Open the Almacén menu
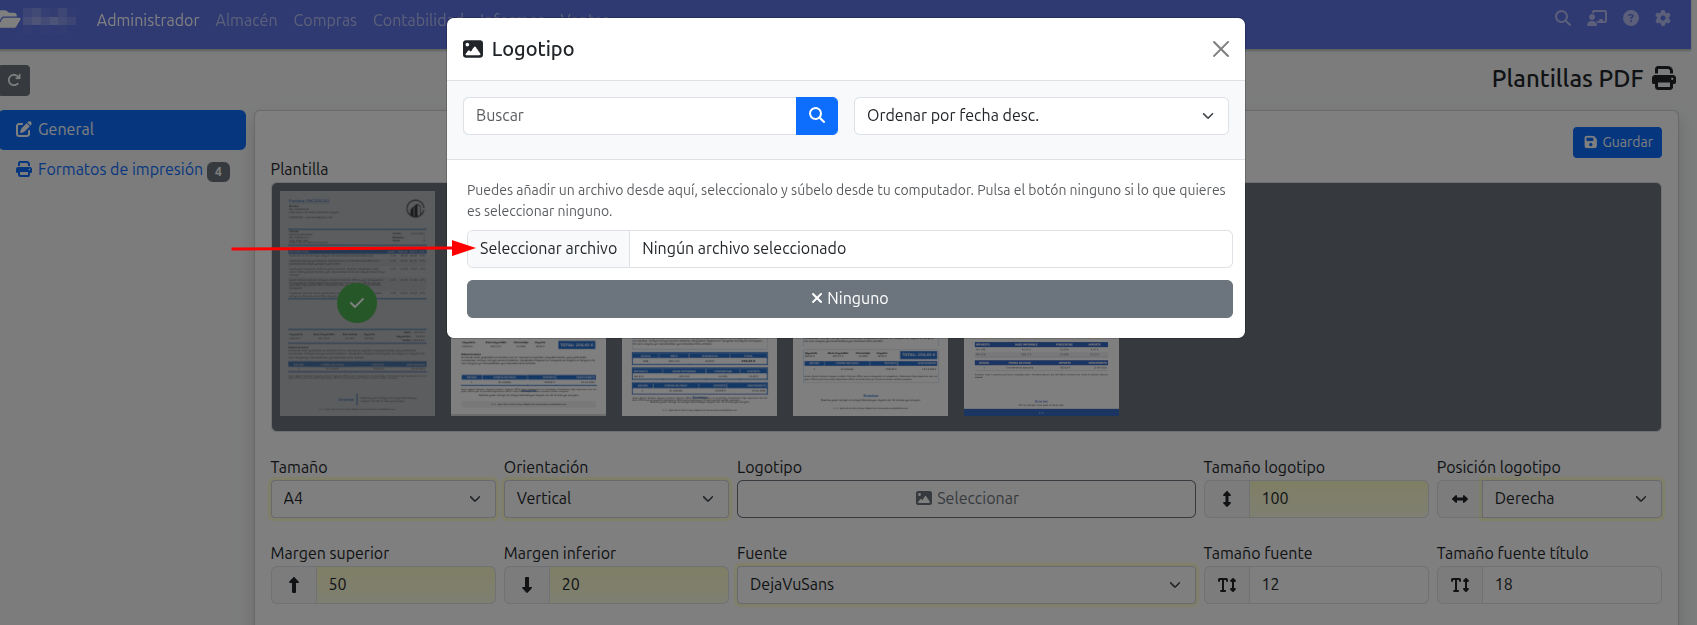 [x=246, y=20]
